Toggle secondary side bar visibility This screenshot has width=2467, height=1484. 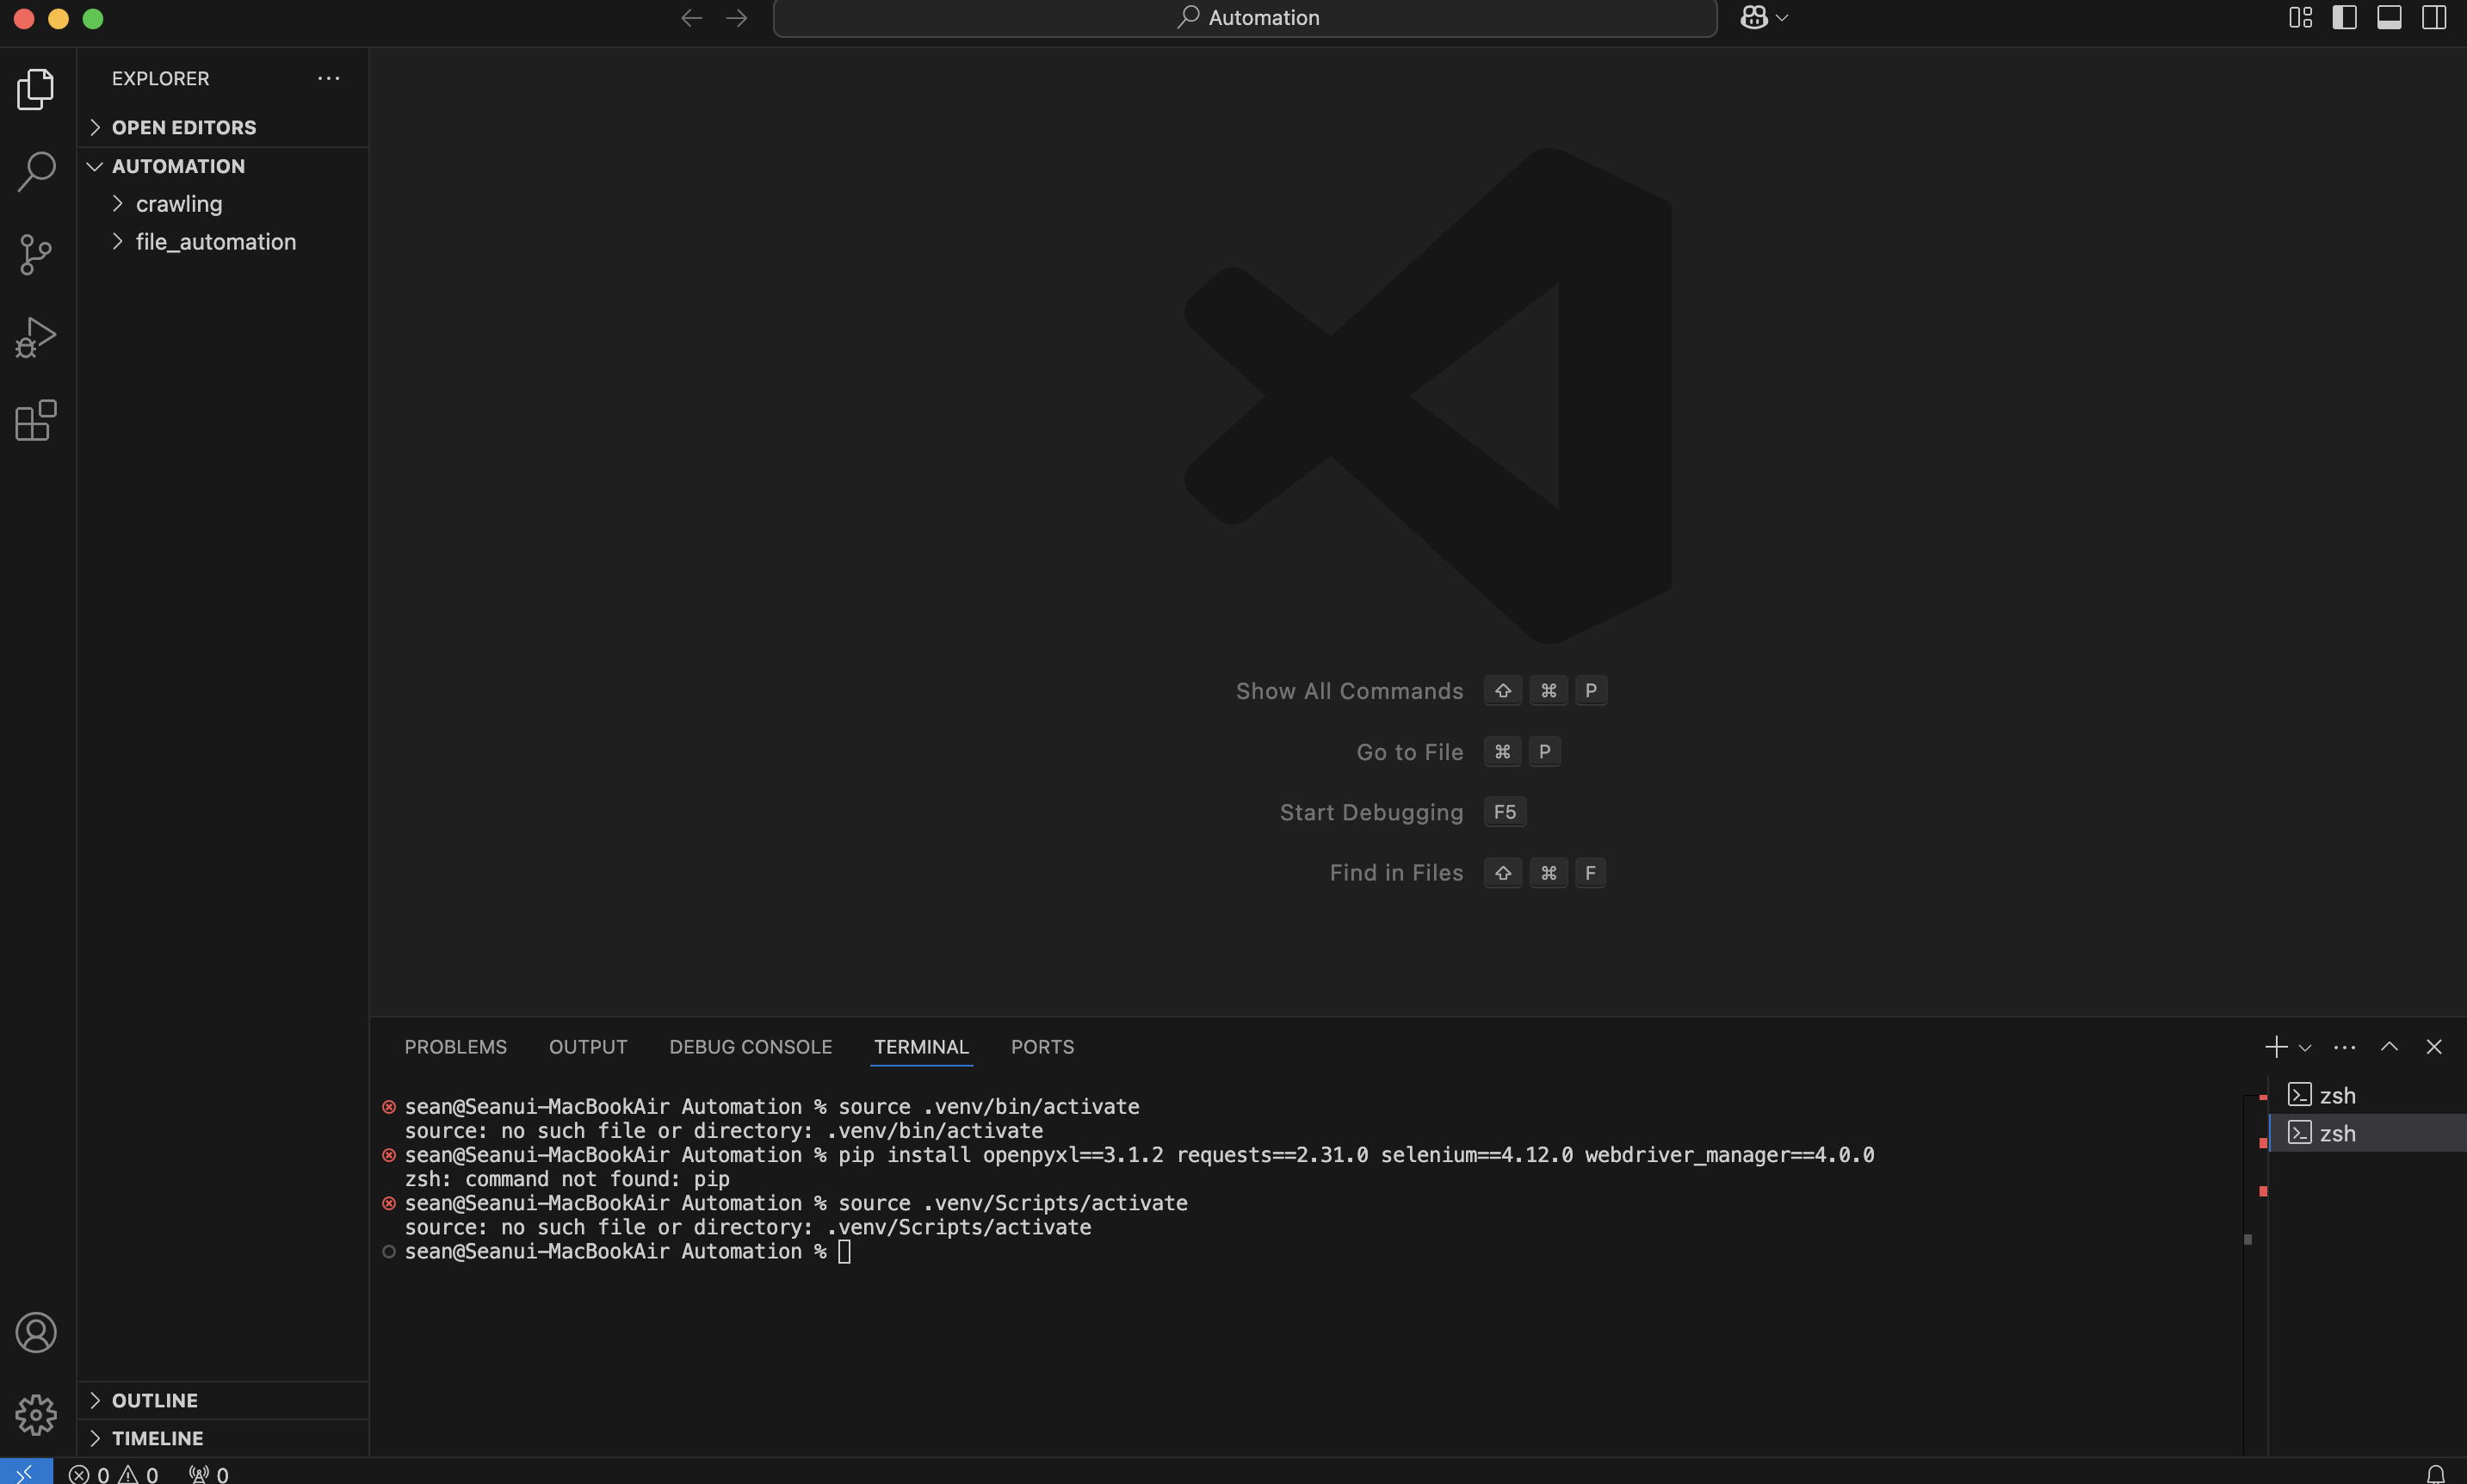[2434, 18]
